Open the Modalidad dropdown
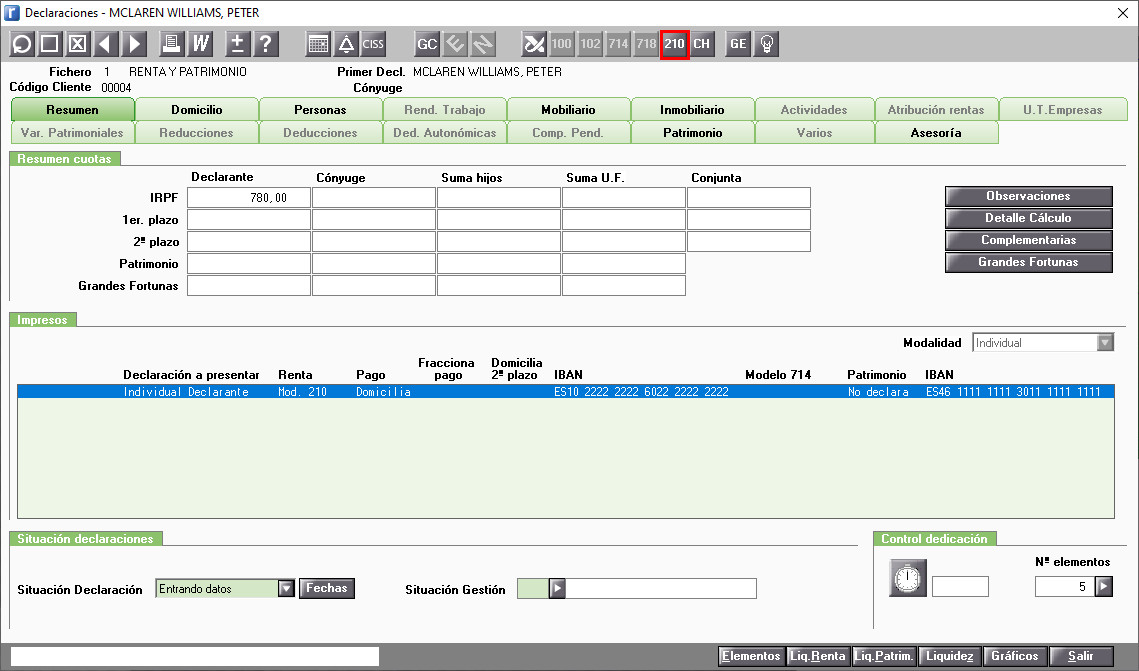The height and width of the screenshot is (671, 1139). tap(1105, 343)
